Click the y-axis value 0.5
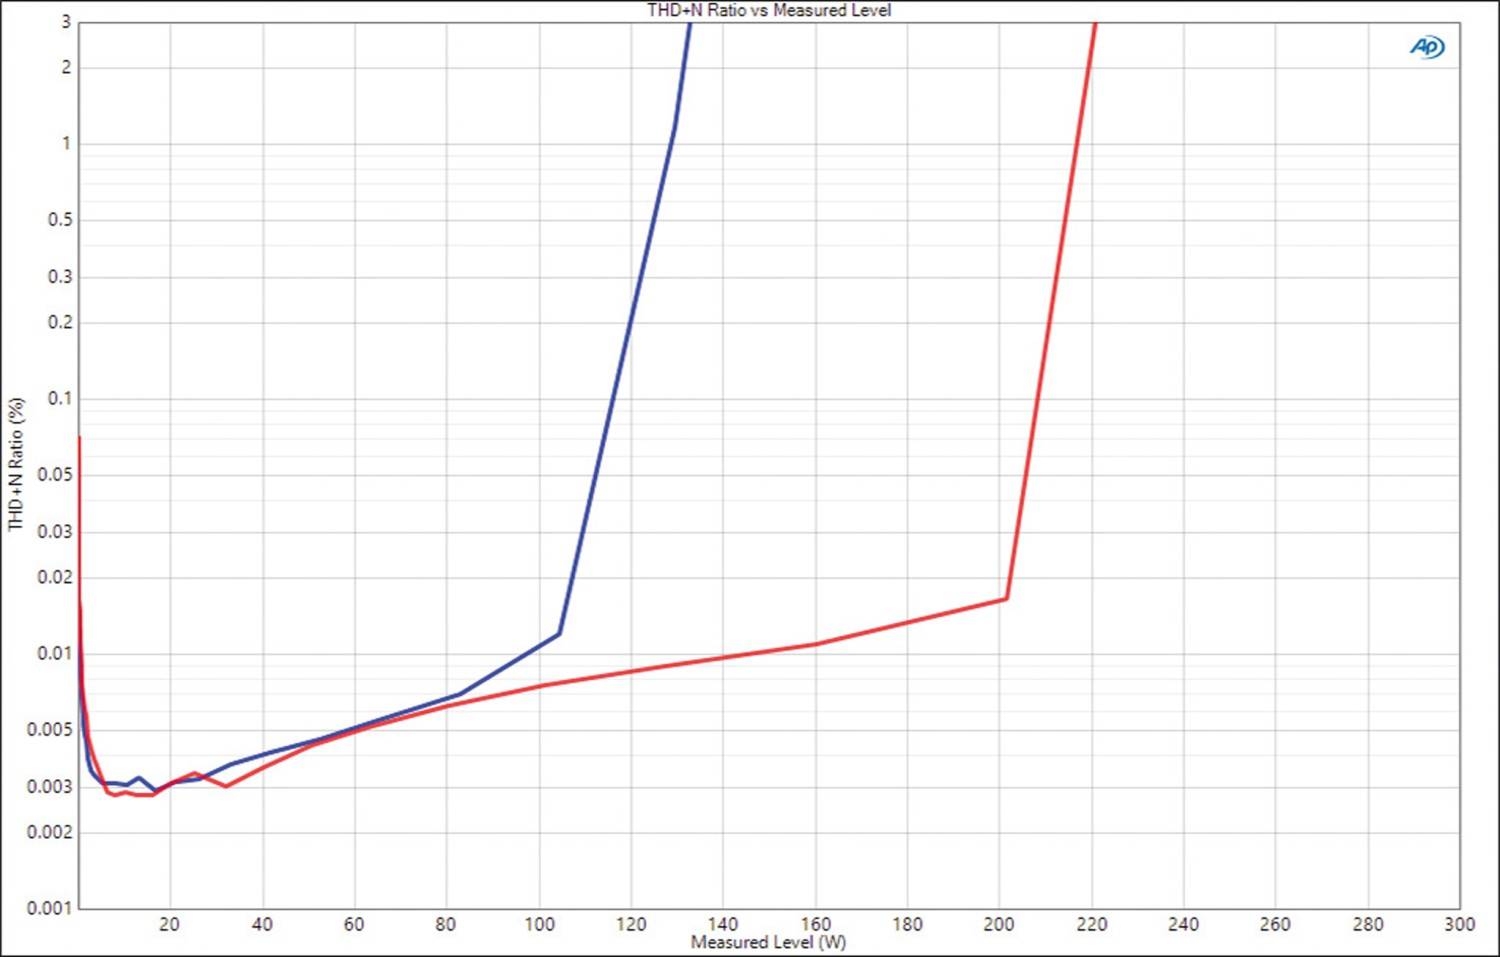Image resolution: width=1500 pixels, height=957 pixels. (61, 220)
